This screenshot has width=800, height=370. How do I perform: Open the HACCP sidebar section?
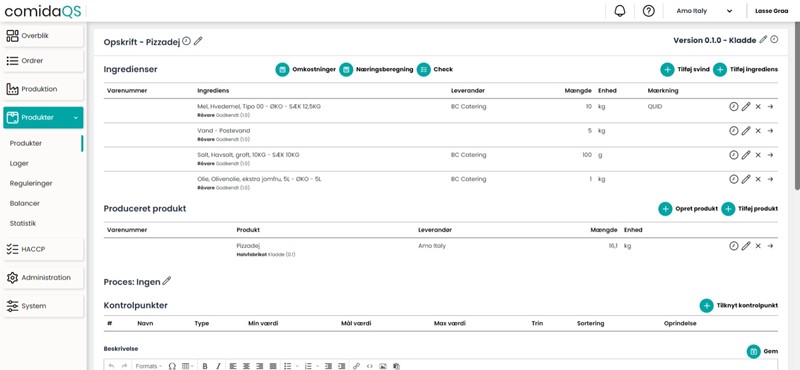[43, 249]
